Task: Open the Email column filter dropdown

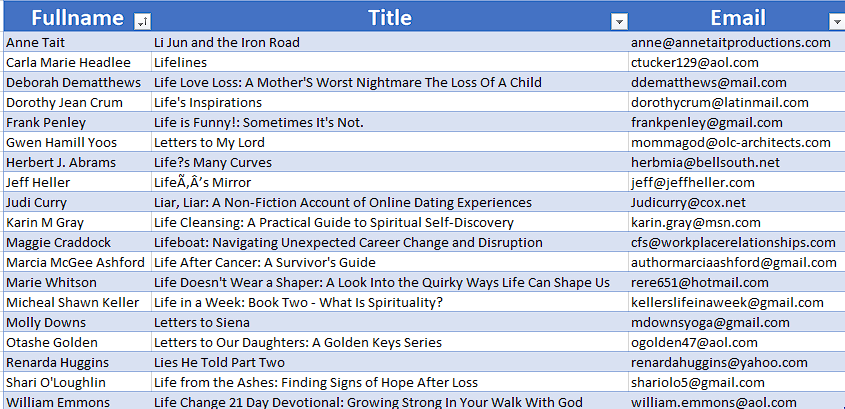Action: (x=836, y=22)
